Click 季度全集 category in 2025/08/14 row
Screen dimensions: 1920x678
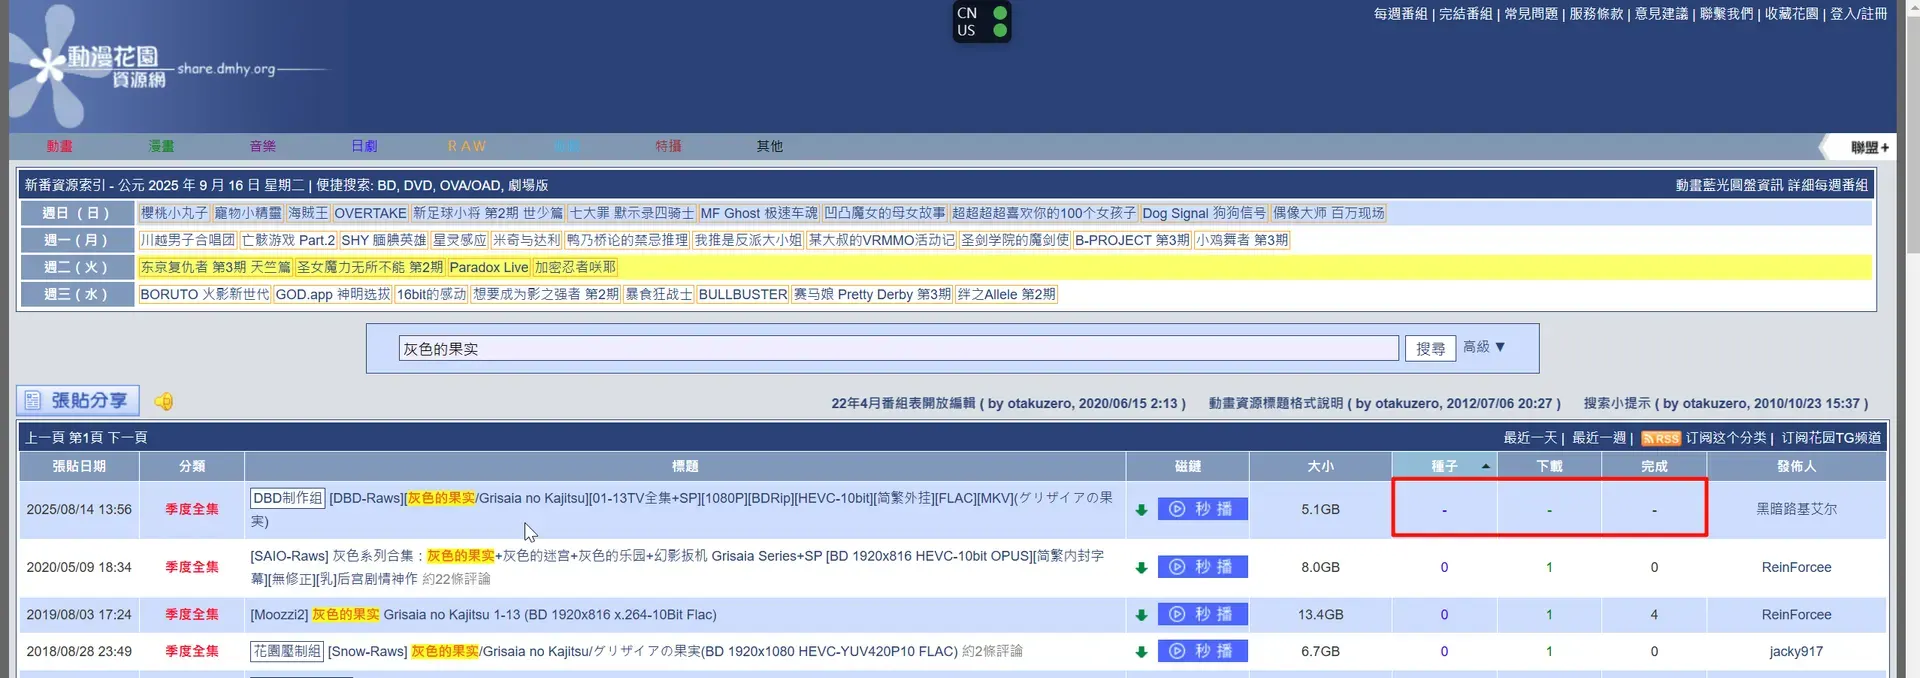192,509
